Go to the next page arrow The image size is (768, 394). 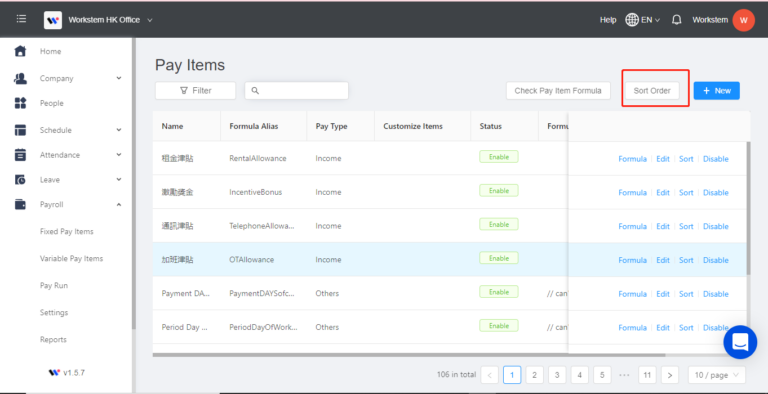click(x=670, y=375)
